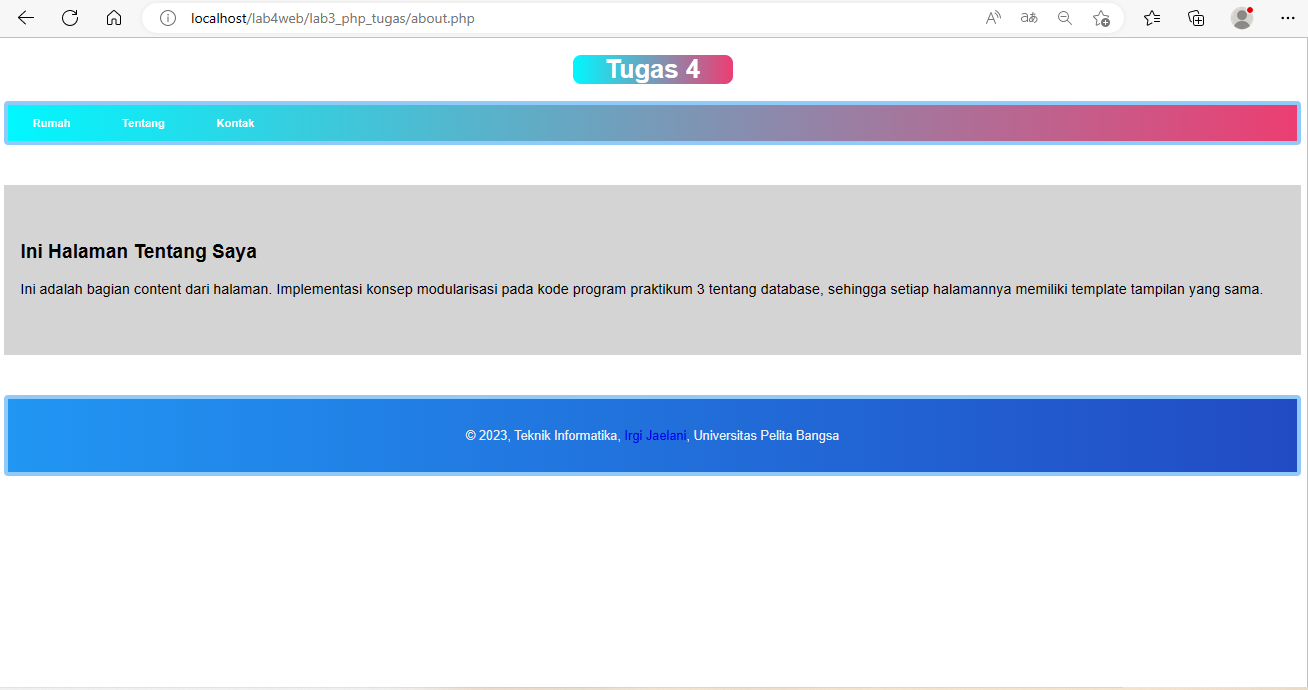Open the Kontak navigation link
The width and height of the screenshot is (1308, 690).
[235, 123]
